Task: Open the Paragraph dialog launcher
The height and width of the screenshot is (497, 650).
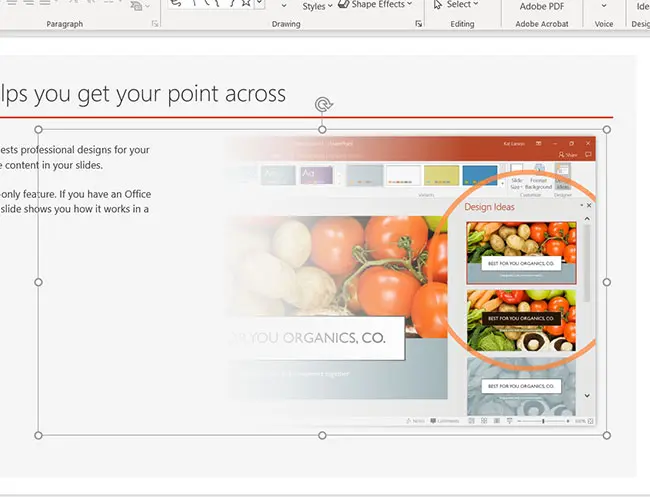Action: coord(154,23)
